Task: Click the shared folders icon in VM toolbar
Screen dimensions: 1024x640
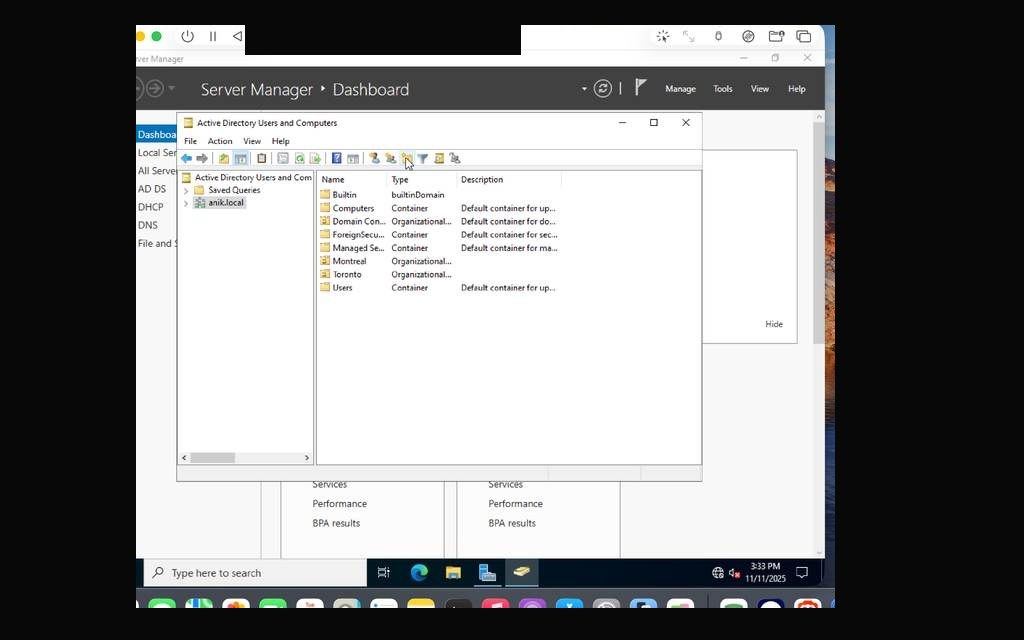Action: tap(776, 37)
